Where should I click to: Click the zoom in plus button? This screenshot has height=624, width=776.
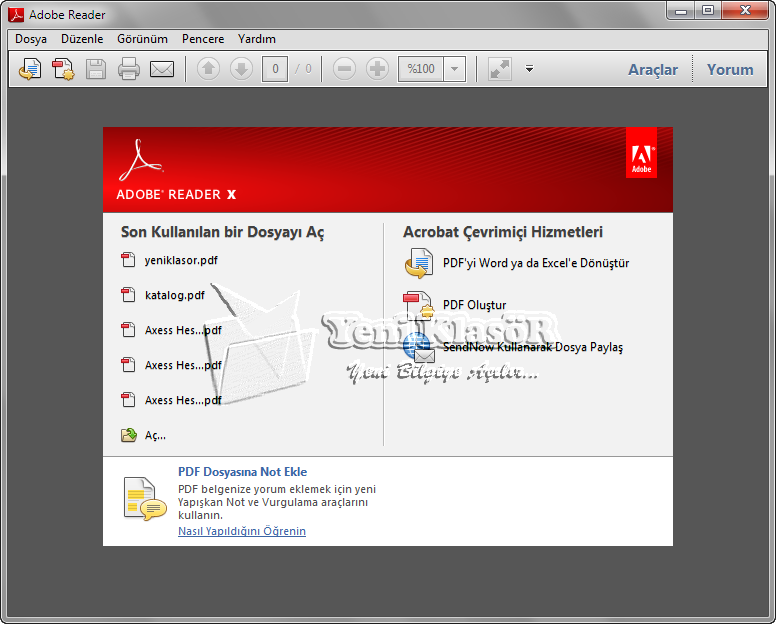[x=378, y=69]
